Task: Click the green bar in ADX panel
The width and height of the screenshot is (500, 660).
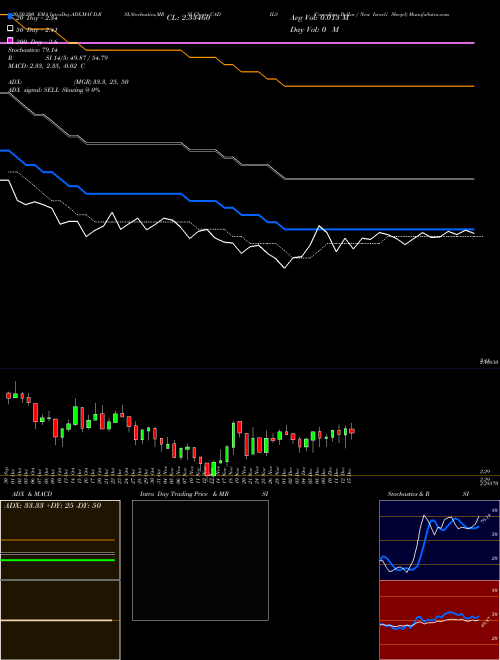Action: [x=58, y=560]
